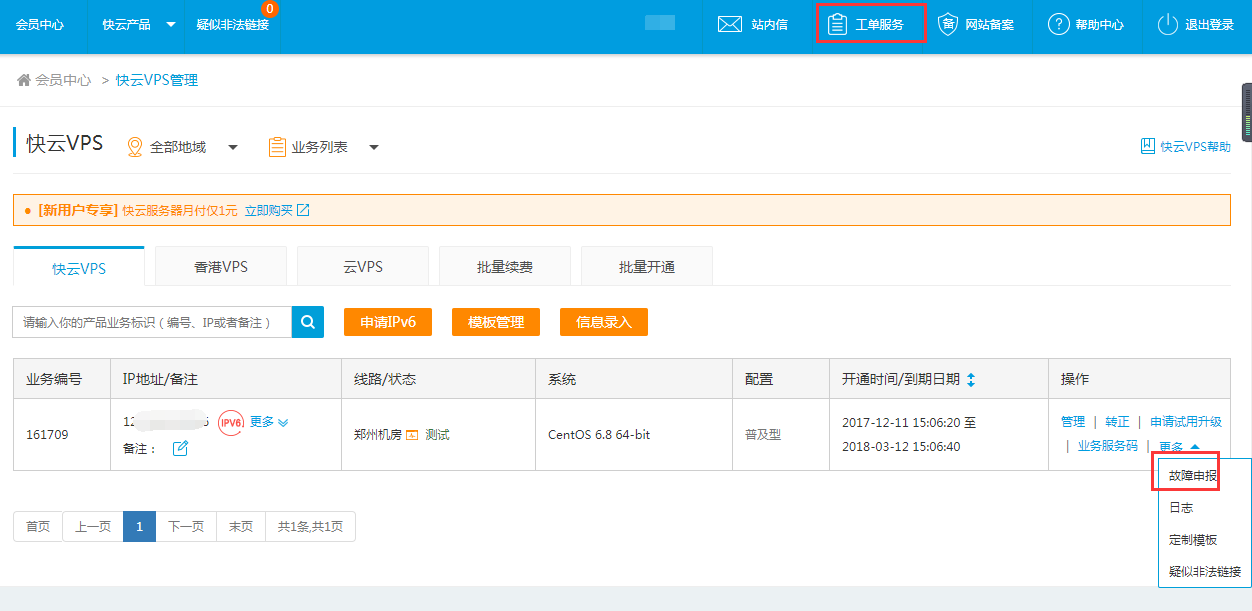Toggle sort on 开通时间/到期日期 column
1252x611 pixels.
click(x=971, y=380)
